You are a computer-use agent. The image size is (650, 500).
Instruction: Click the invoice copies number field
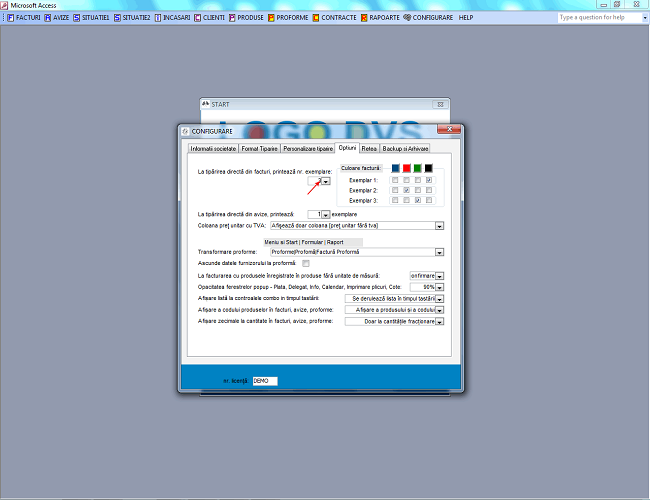tap(315, 181)
